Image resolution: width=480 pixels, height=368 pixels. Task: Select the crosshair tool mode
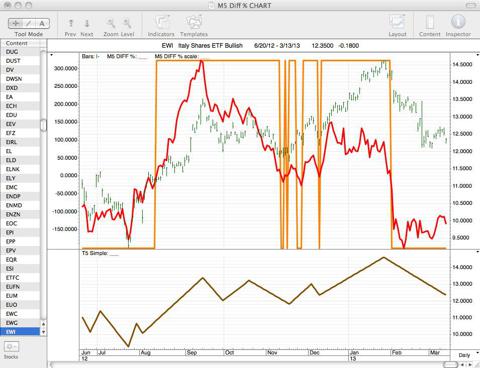click(15, 23)
